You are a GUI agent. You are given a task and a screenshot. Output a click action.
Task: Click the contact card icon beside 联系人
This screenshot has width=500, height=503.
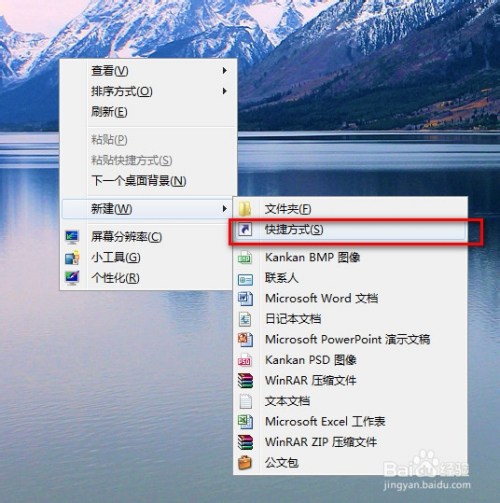245,279
